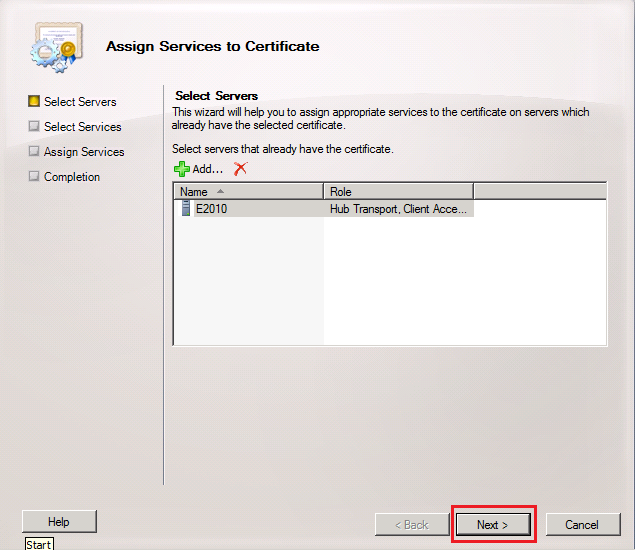The width and height of the screenshot is (635, 550).
Task: Select the E2010 server row name
Action: click(x=210, y=210)
